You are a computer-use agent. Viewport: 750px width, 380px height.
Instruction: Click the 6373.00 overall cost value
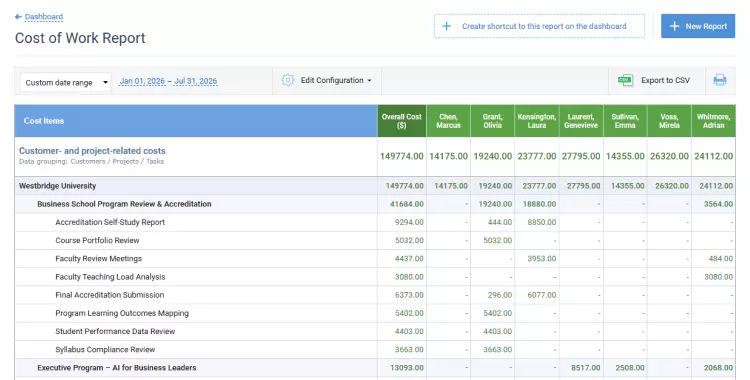(409, 295)
